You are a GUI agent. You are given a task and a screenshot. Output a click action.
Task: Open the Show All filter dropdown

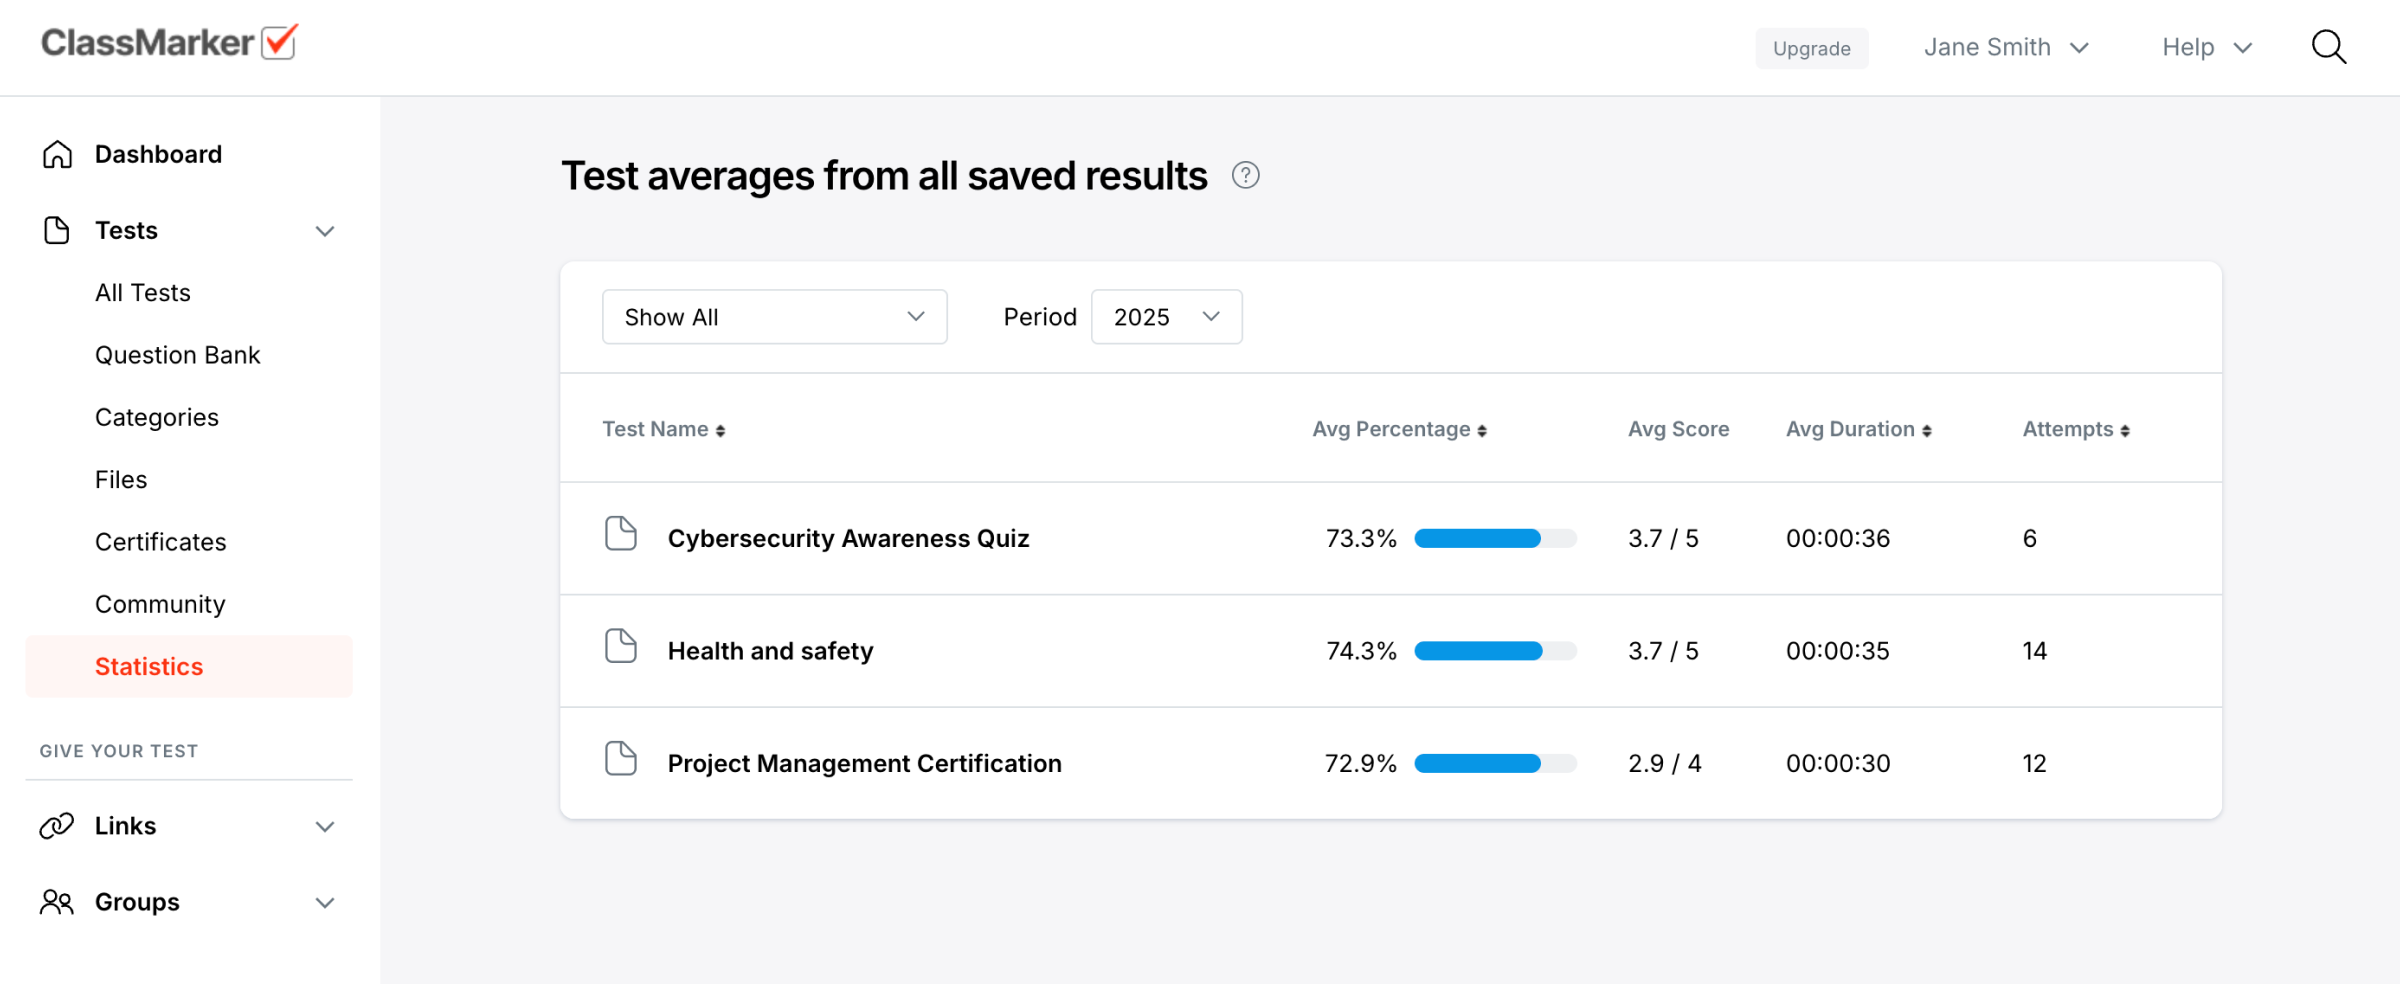click(774, 317)
